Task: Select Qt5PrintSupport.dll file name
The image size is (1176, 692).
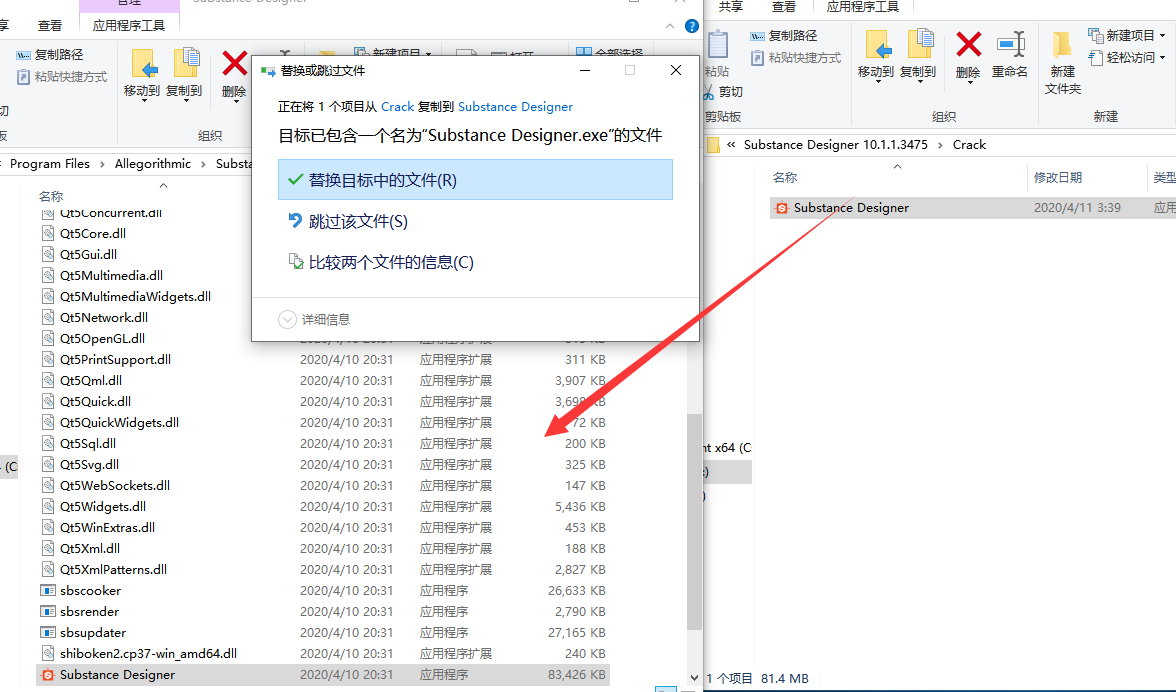Action: tap(116, 360)
